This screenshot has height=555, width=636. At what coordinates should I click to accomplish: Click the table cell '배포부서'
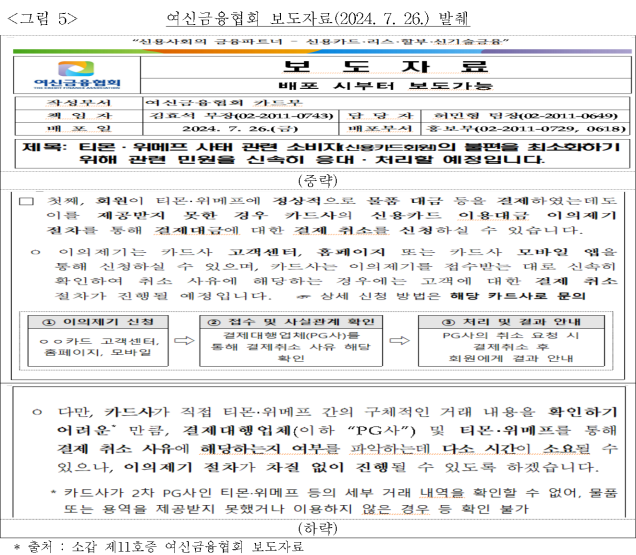point(380,129)
